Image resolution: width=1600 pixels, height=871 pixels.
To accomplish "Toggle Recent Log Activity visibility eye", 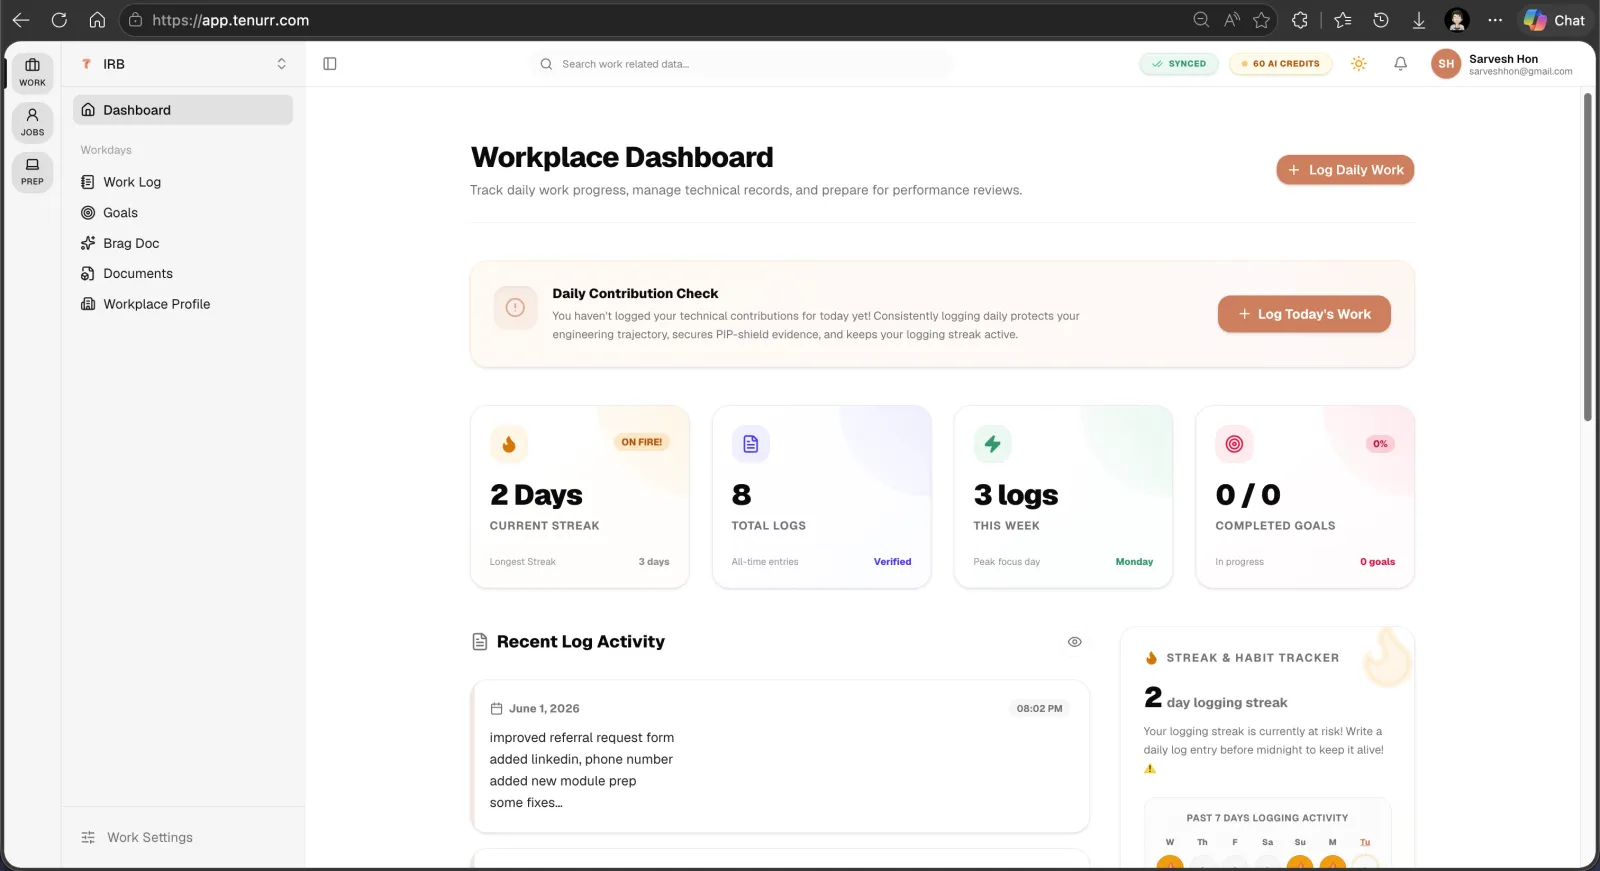I will (x=1075, y=642).
